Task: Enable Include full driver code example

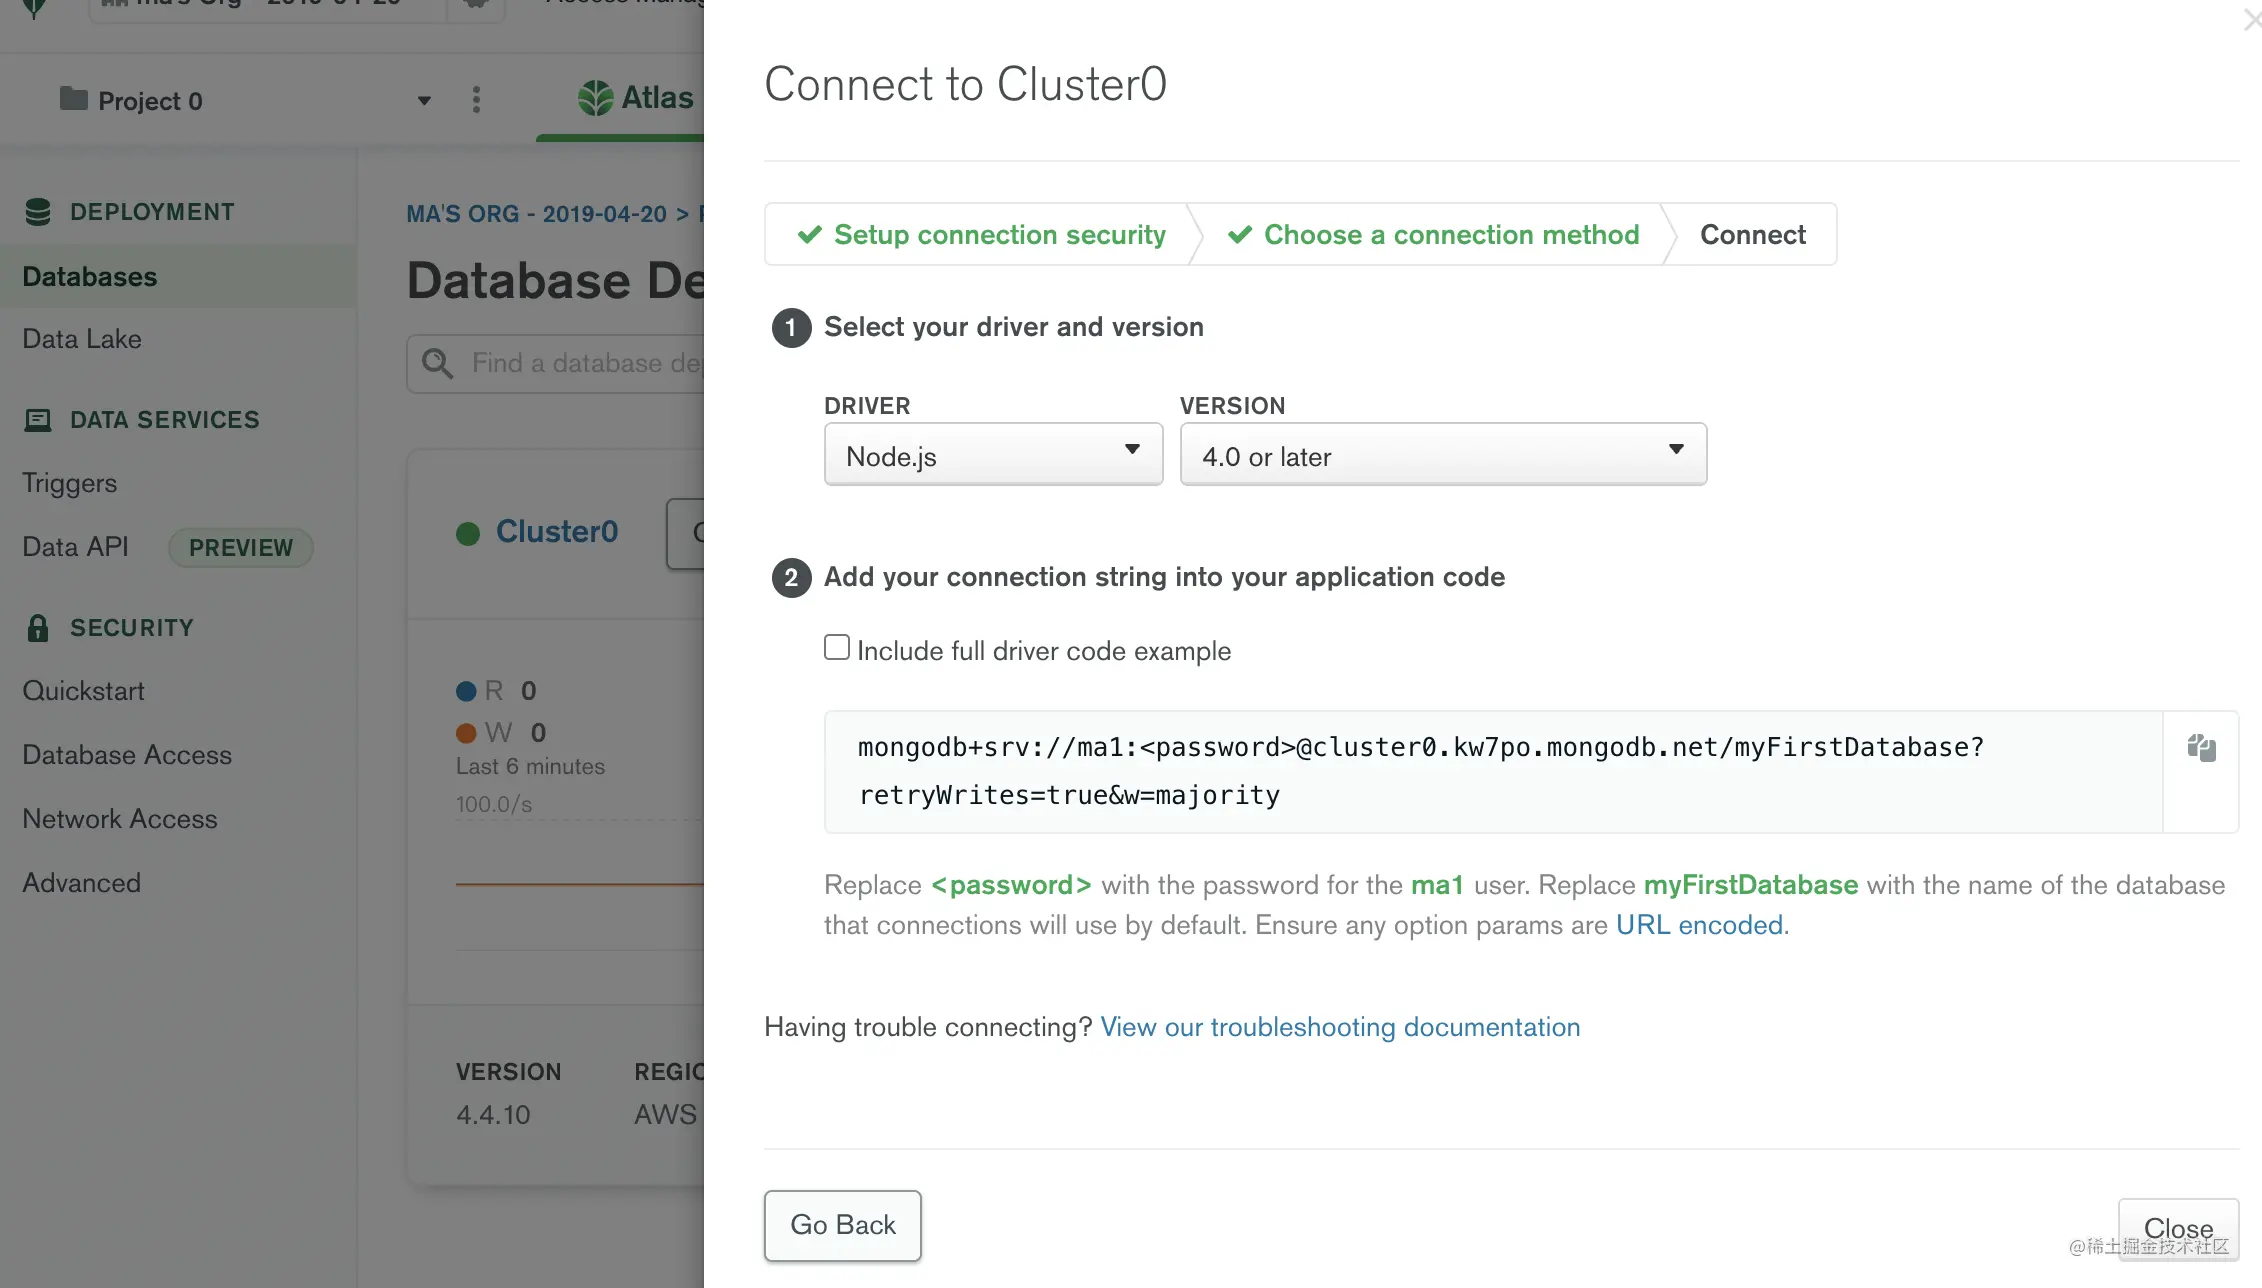Action: click(837, 648)
